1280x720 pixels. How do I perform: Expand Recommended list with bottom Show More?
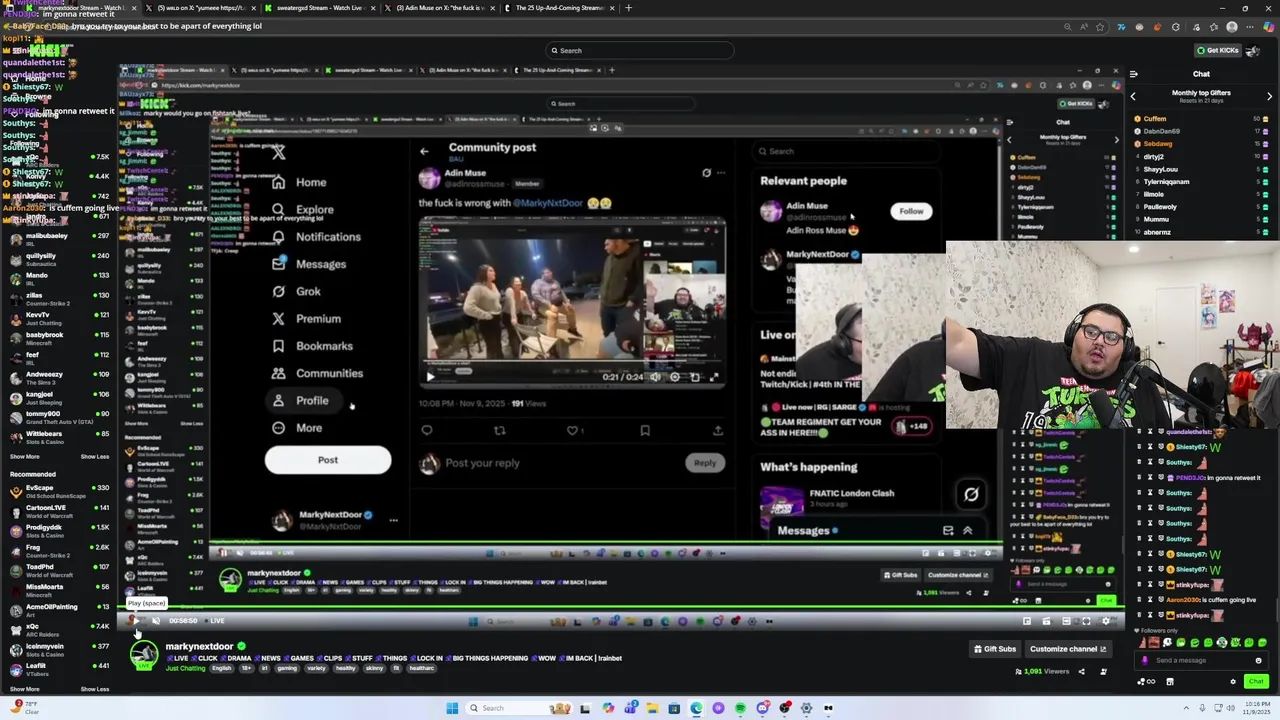pyautogui.click(x=25, y=689)
